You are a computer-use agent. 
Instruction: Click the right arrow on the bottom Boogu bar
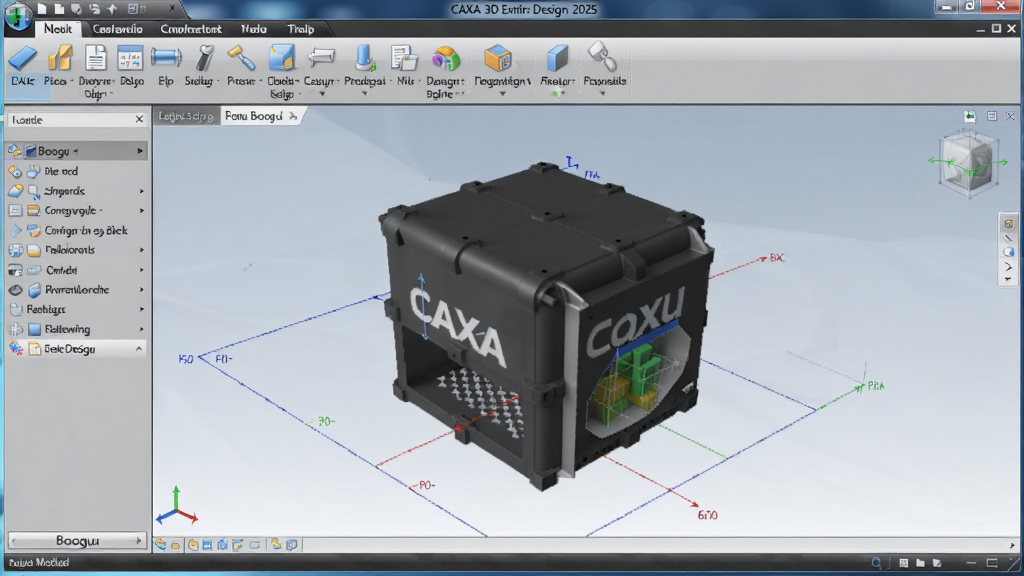tap(138, 541)
